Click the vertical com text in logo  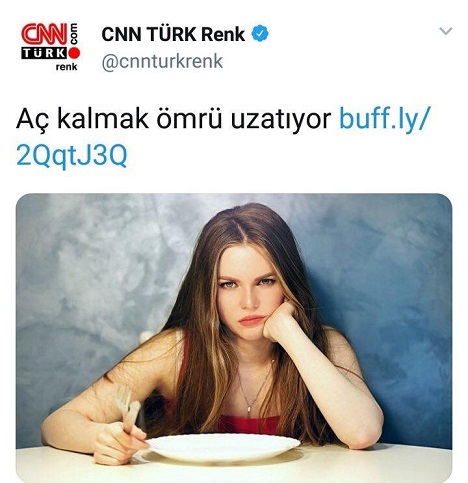pyautogui.click(x=73, y=33)
